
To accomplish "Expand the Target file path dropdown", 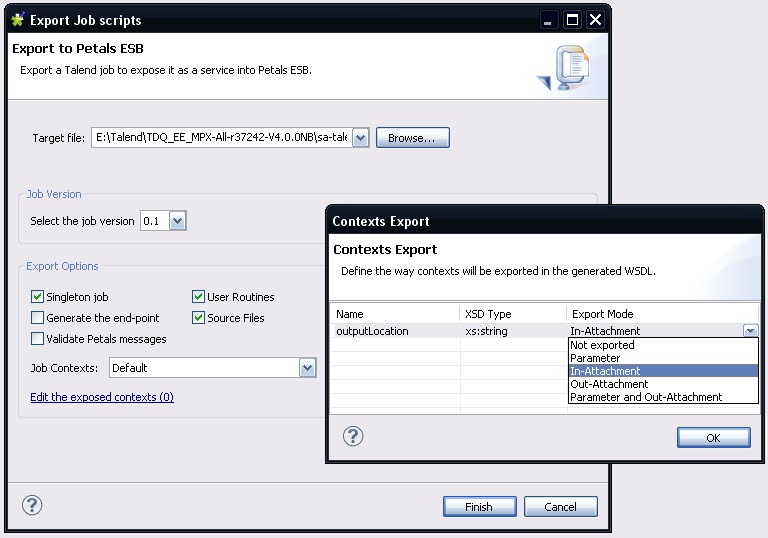I will tap(361, 138).
